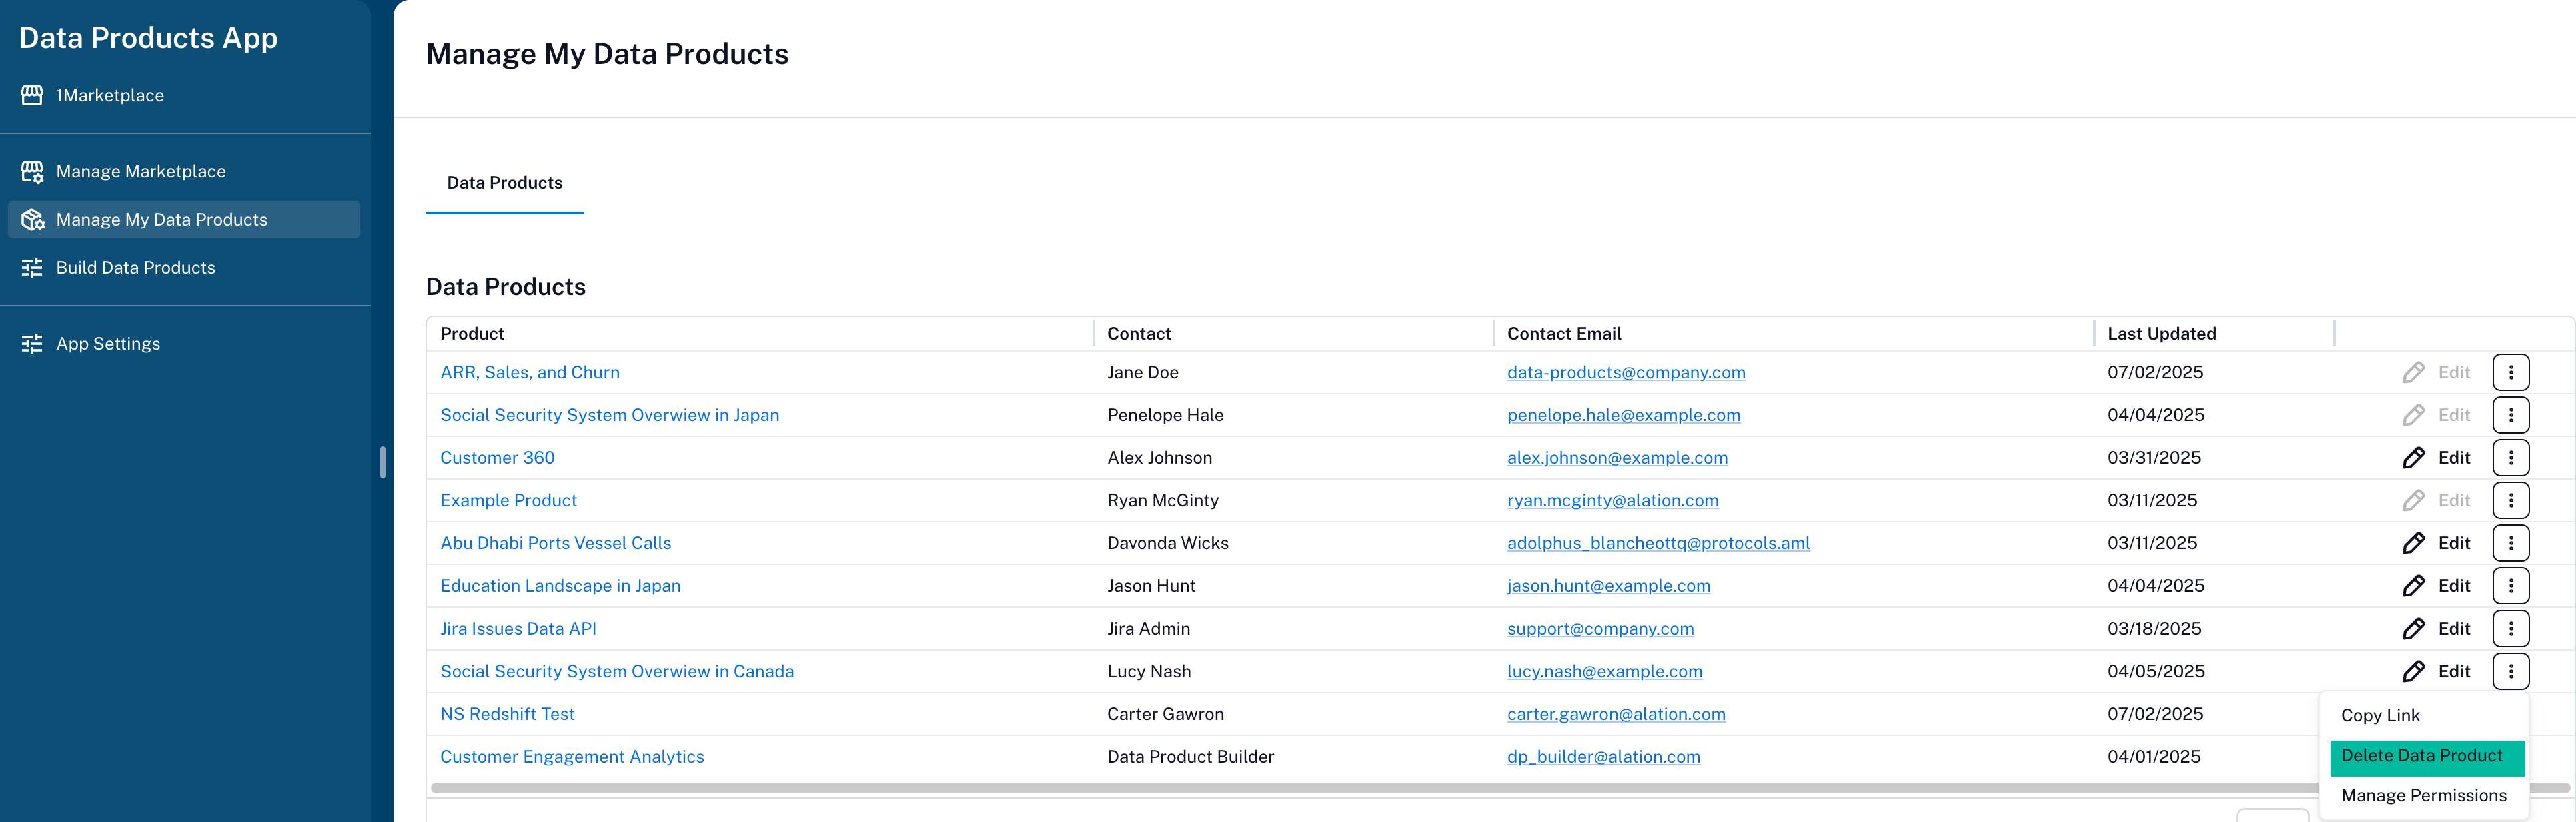The image size is (2576, 822).
Task: Click pencil icon in Jira Issues Data API row
Action: pos(2413,629)
